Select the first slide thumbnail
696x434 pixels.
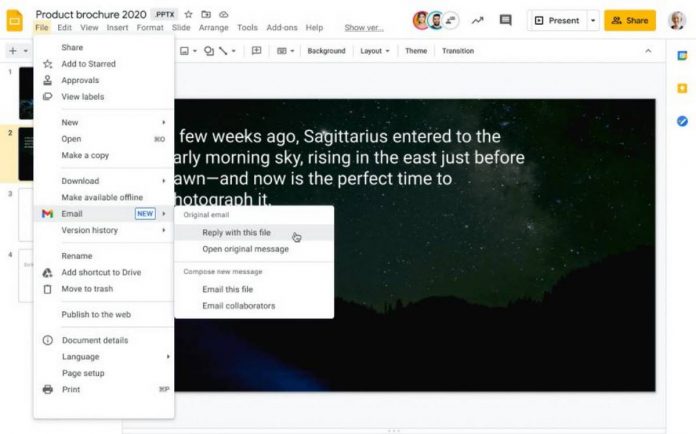point(26,93)
